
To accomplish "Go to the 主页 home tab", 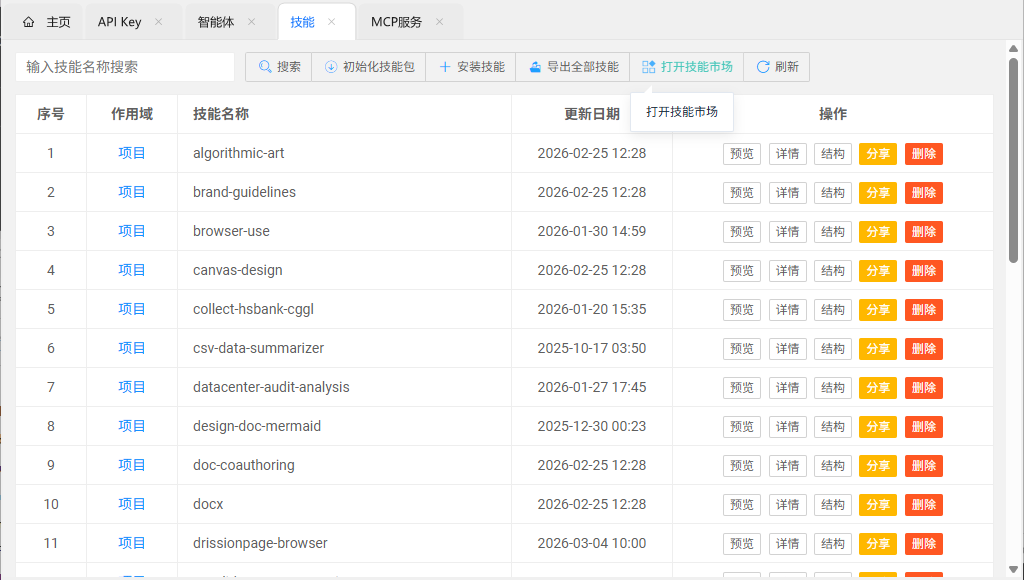I will coord(47,22).
